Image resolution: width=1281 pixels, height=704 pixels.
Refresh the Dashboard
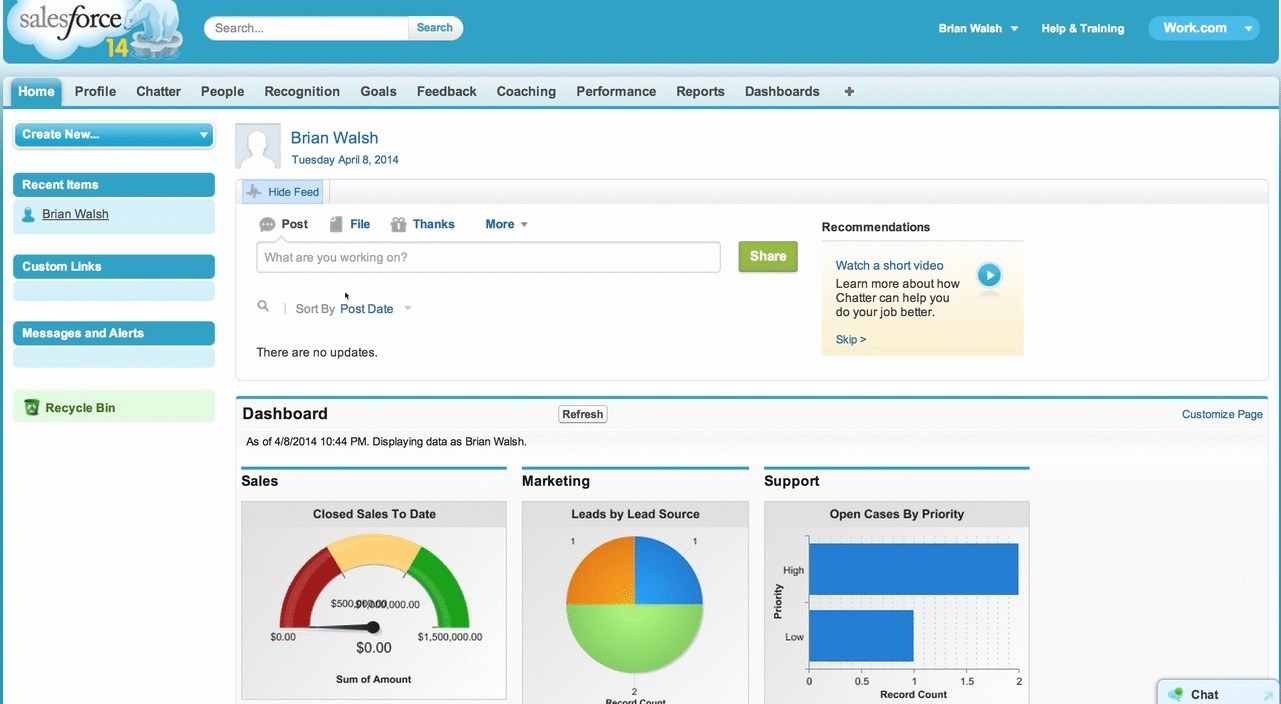tap(583, 414)
